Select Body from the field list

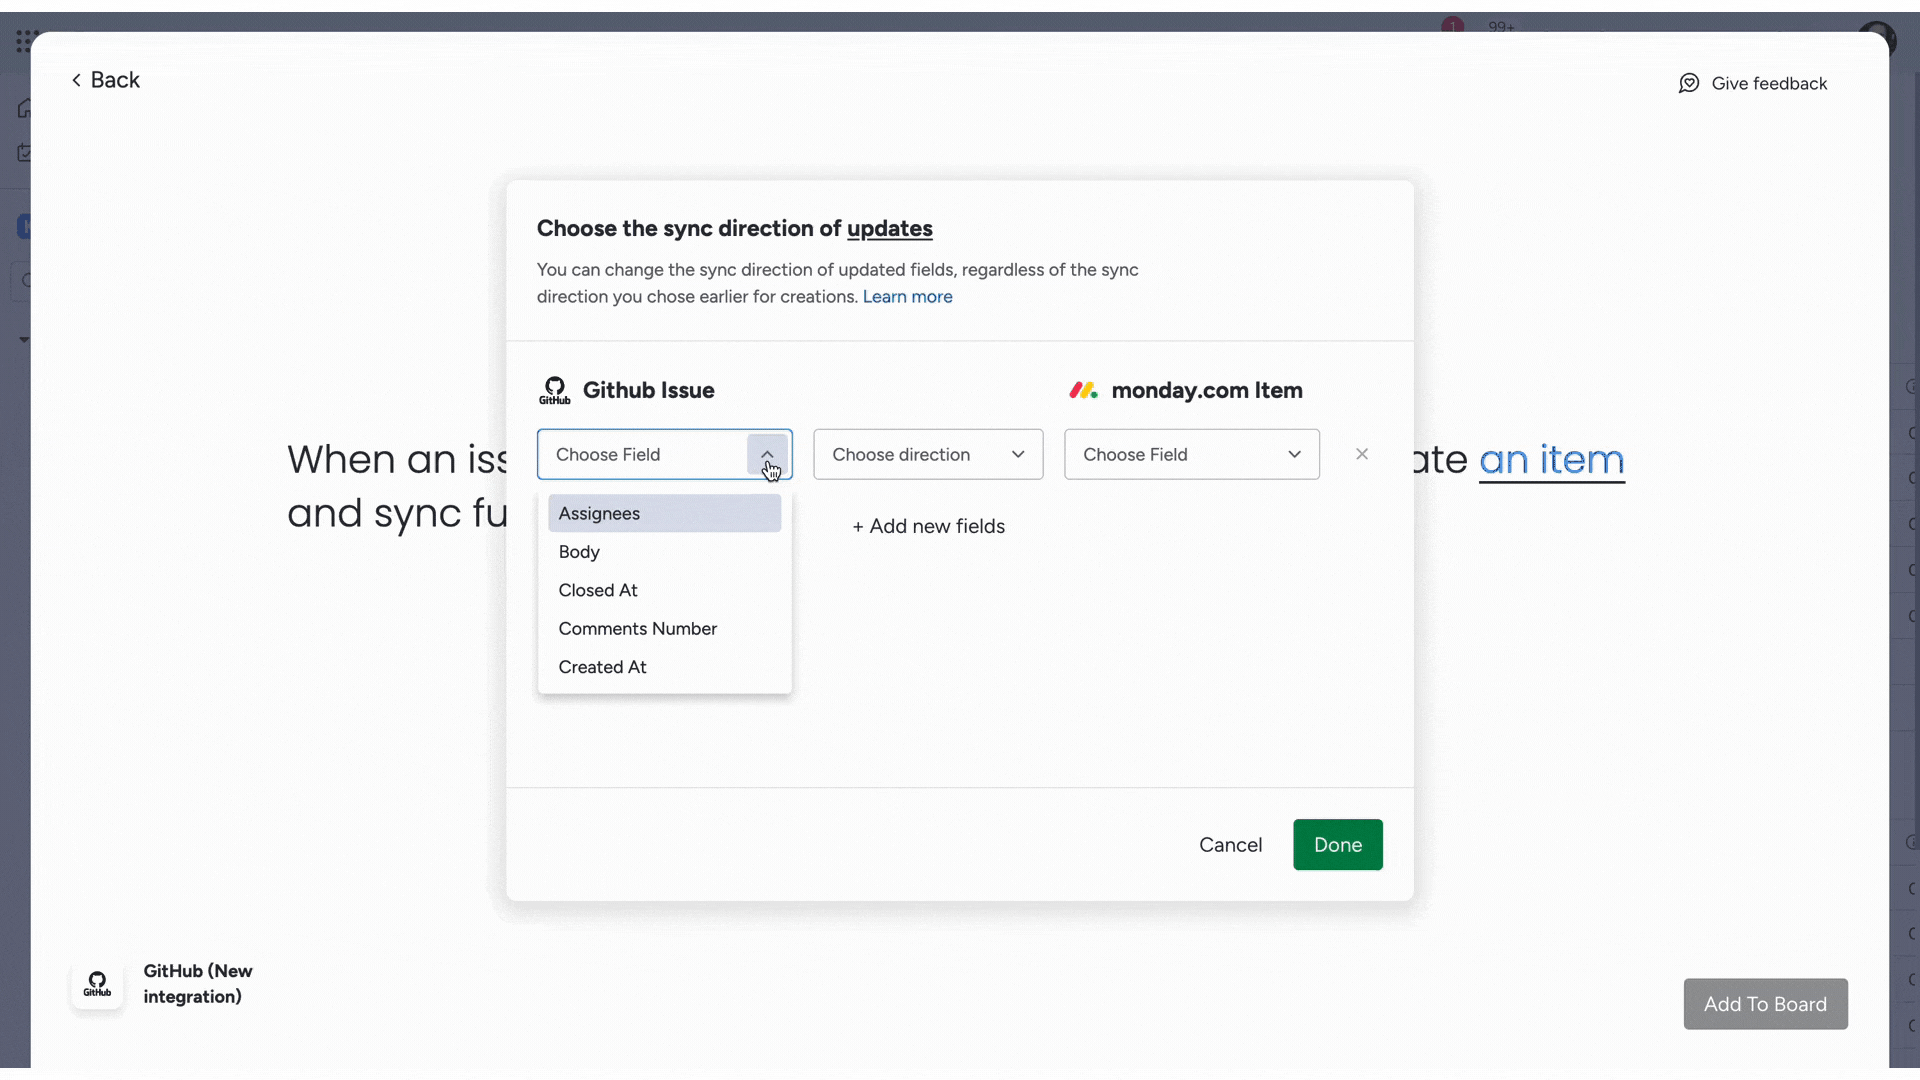(x=578, y=551)
